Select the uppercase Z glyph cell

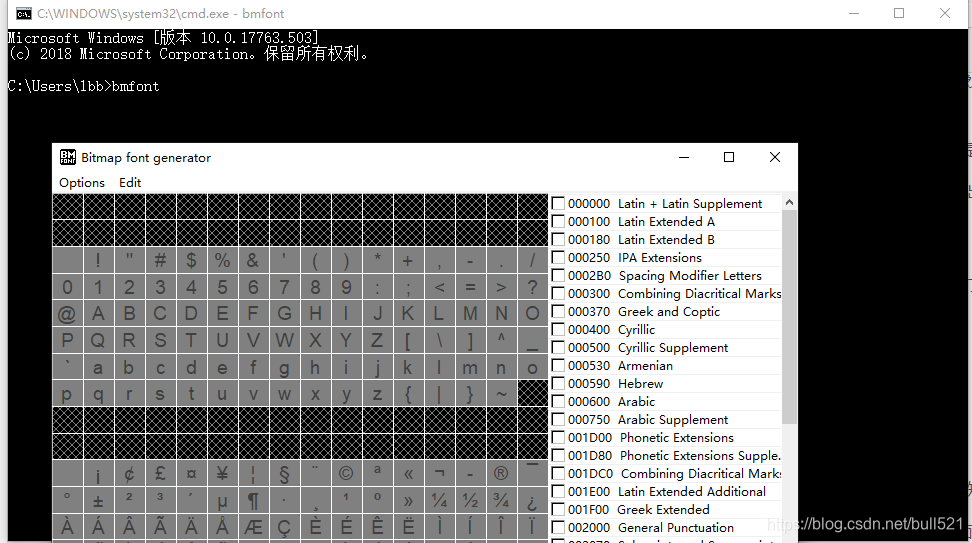378,340
